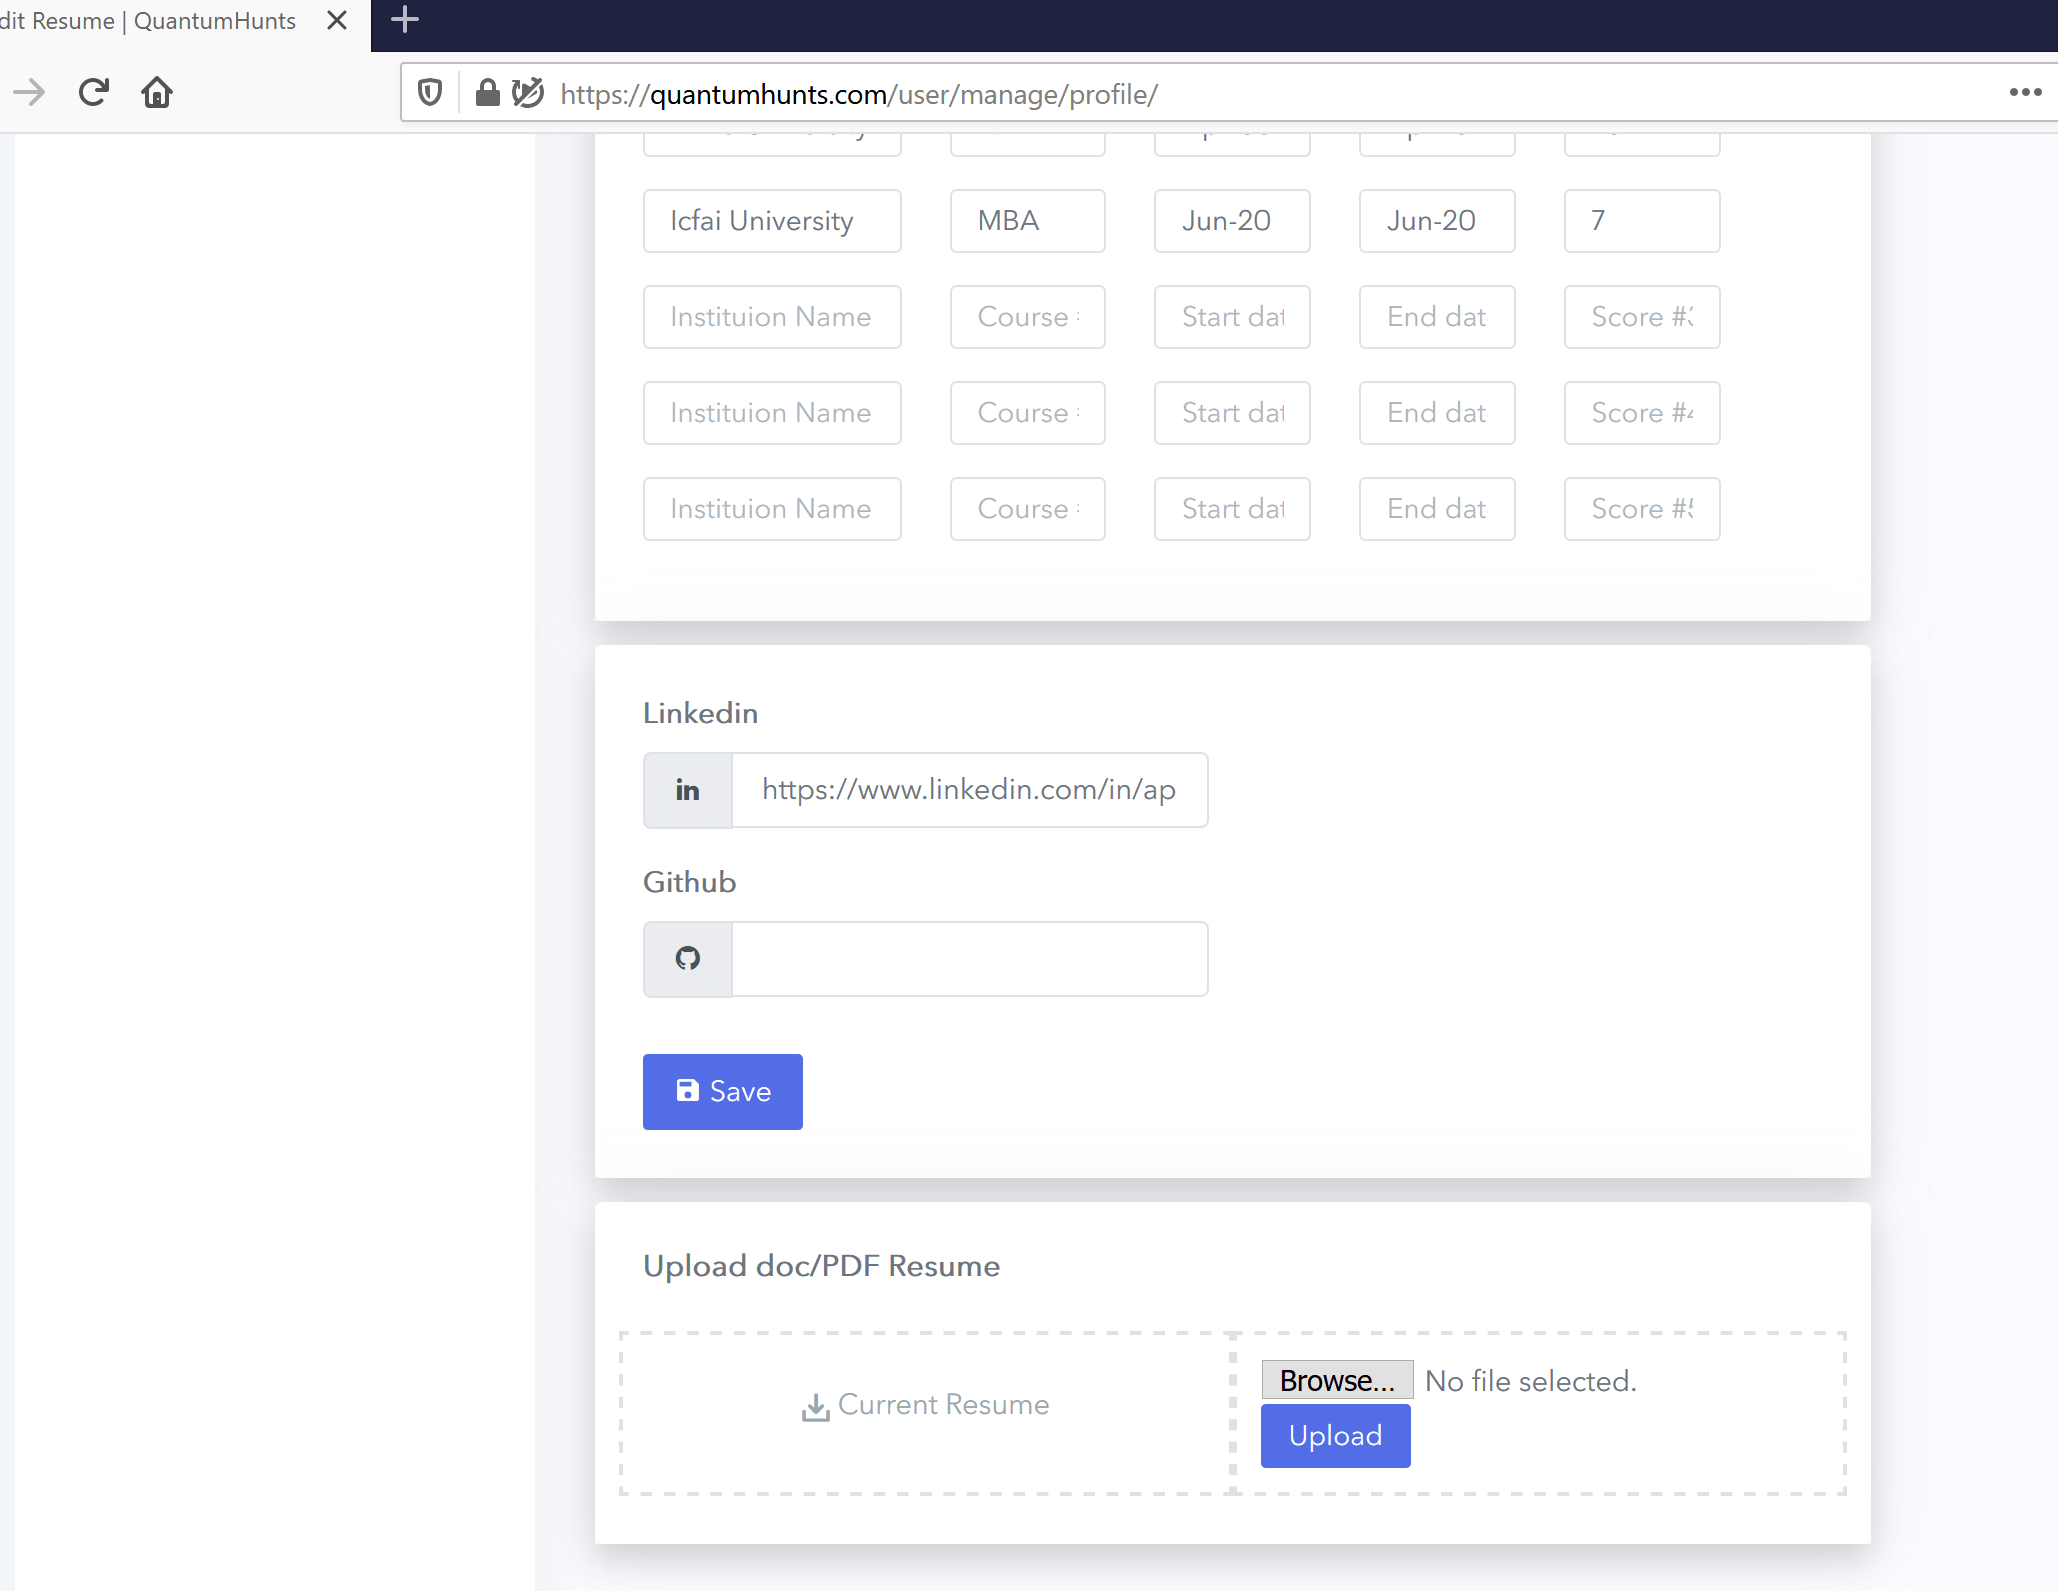Open a new browser tab
The width and height of the screenshot is (2058, 1591).
coord(405,20)
